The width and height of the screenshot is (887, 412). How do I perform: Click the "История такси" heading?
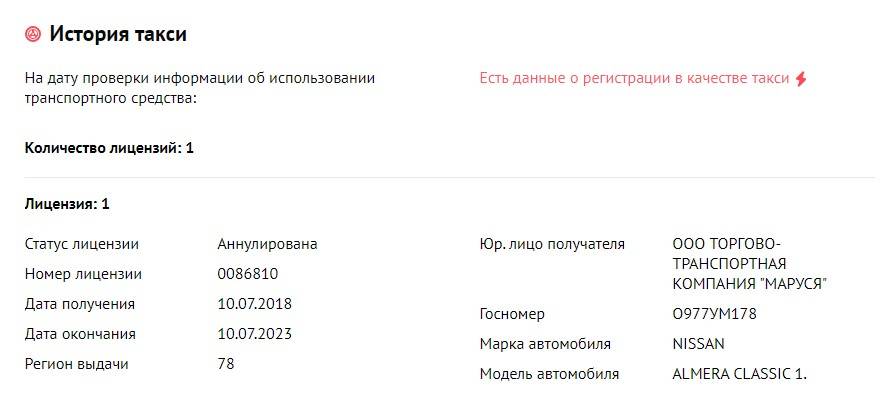[x=118, y=35]
